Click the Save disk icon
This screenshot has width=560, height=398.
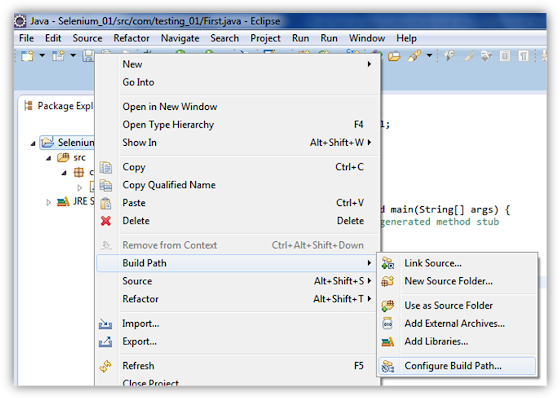[x=89, y=56]
